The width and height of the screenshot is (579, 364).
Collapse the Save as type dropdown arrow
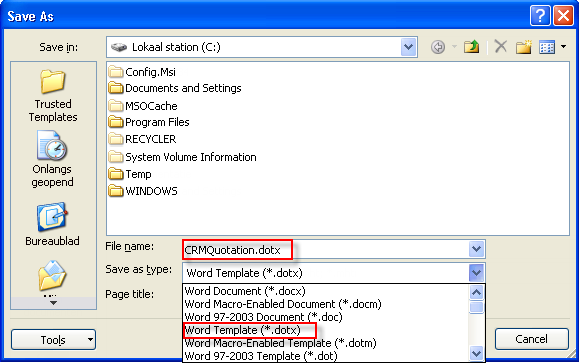(476, 273)
